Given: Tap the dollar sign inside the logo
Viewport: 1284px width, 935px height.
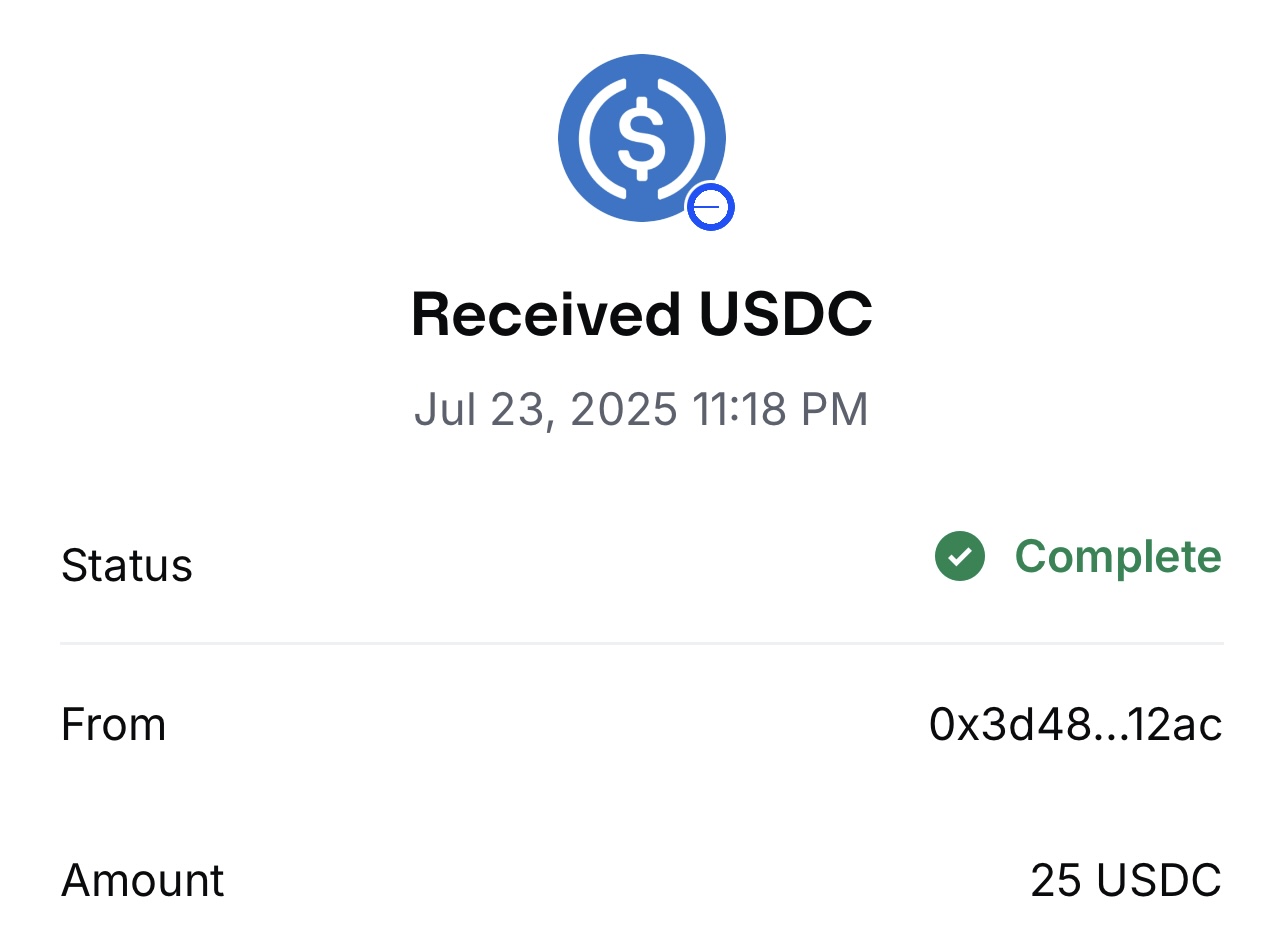Looking at the screenshot, I should point(641,138).
